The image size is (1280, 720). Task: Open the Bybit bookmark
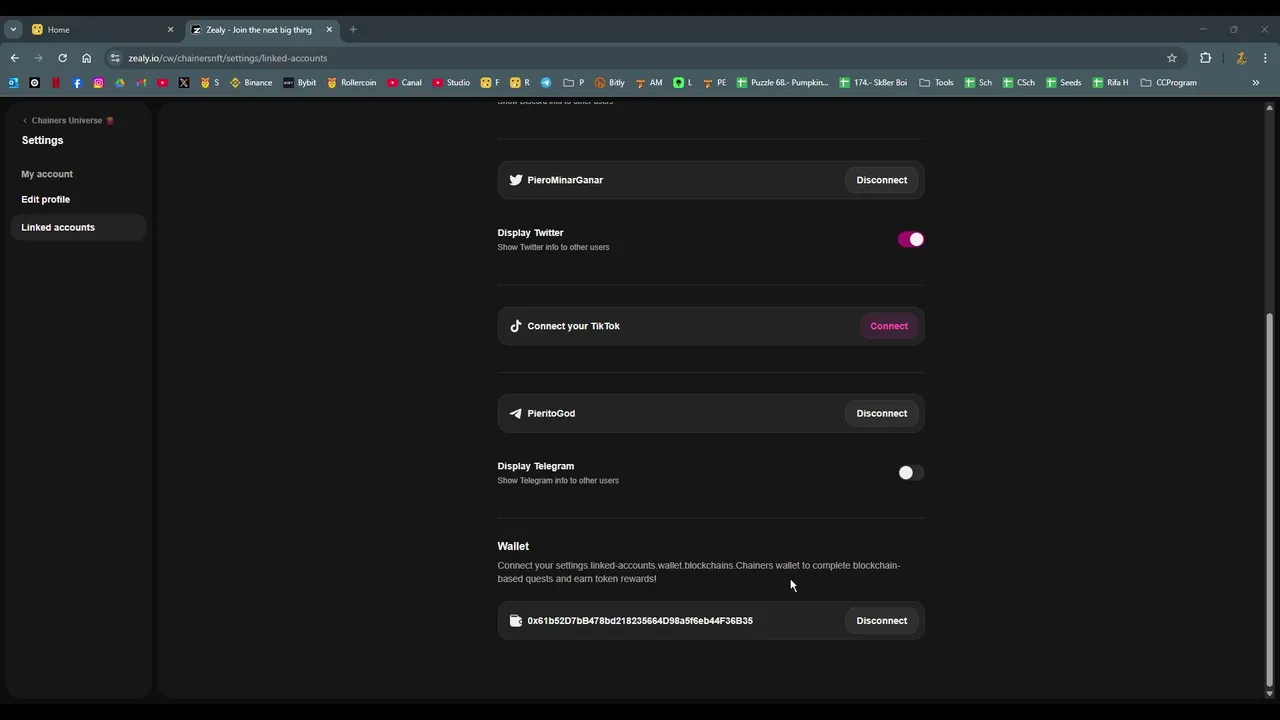click(x=299, y=83)
